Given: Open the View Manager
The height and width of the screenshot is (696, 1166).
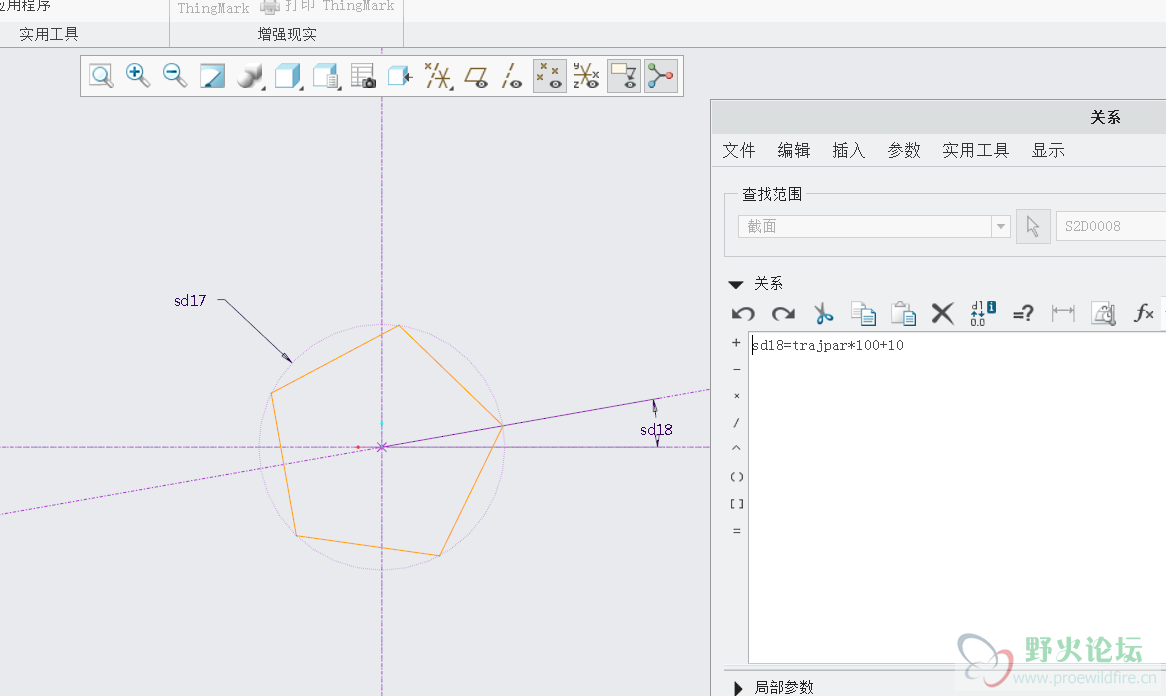Looking at the screenshot, I should coord(326,76).
